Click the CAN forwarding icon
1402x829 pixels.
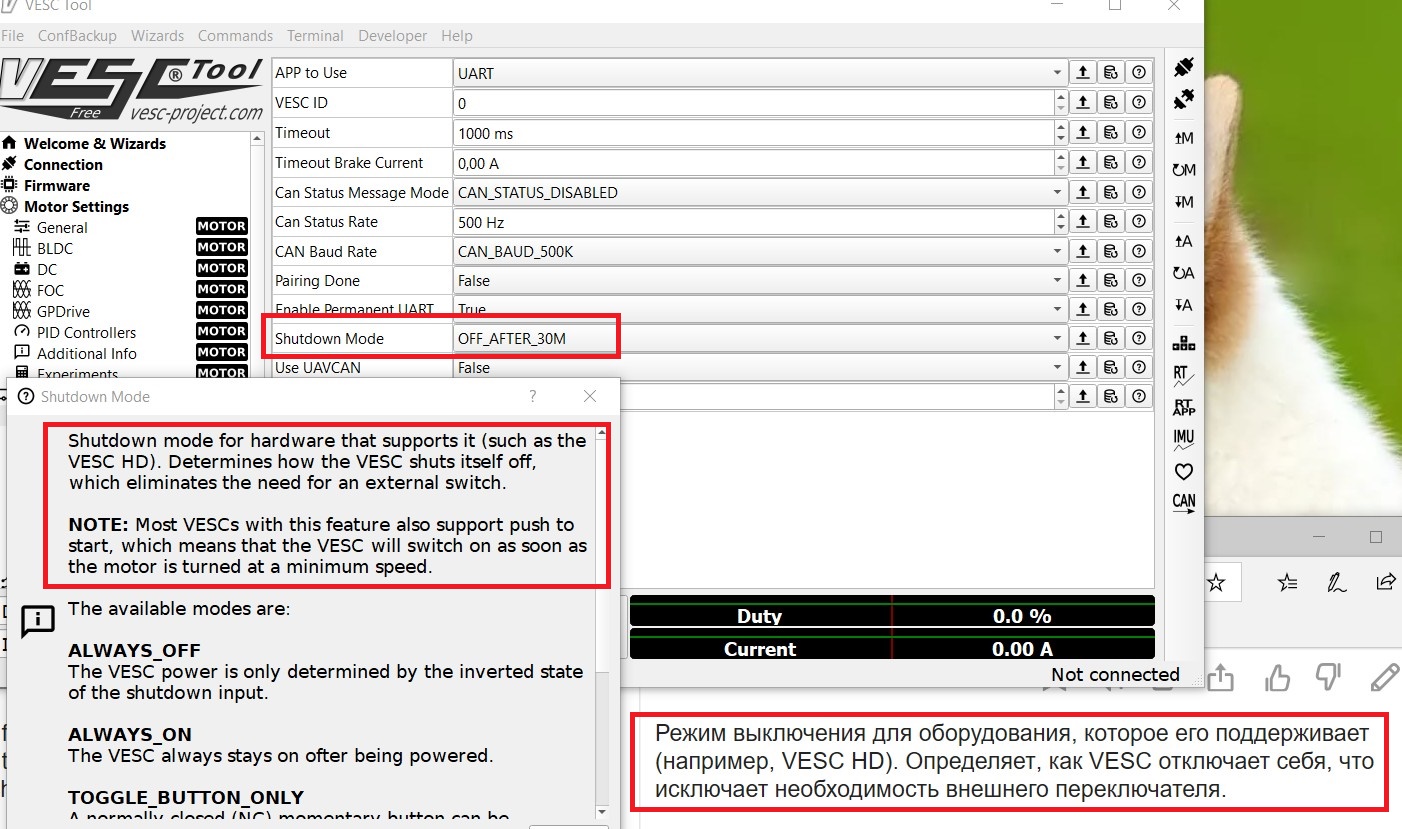coord(1184,503)
